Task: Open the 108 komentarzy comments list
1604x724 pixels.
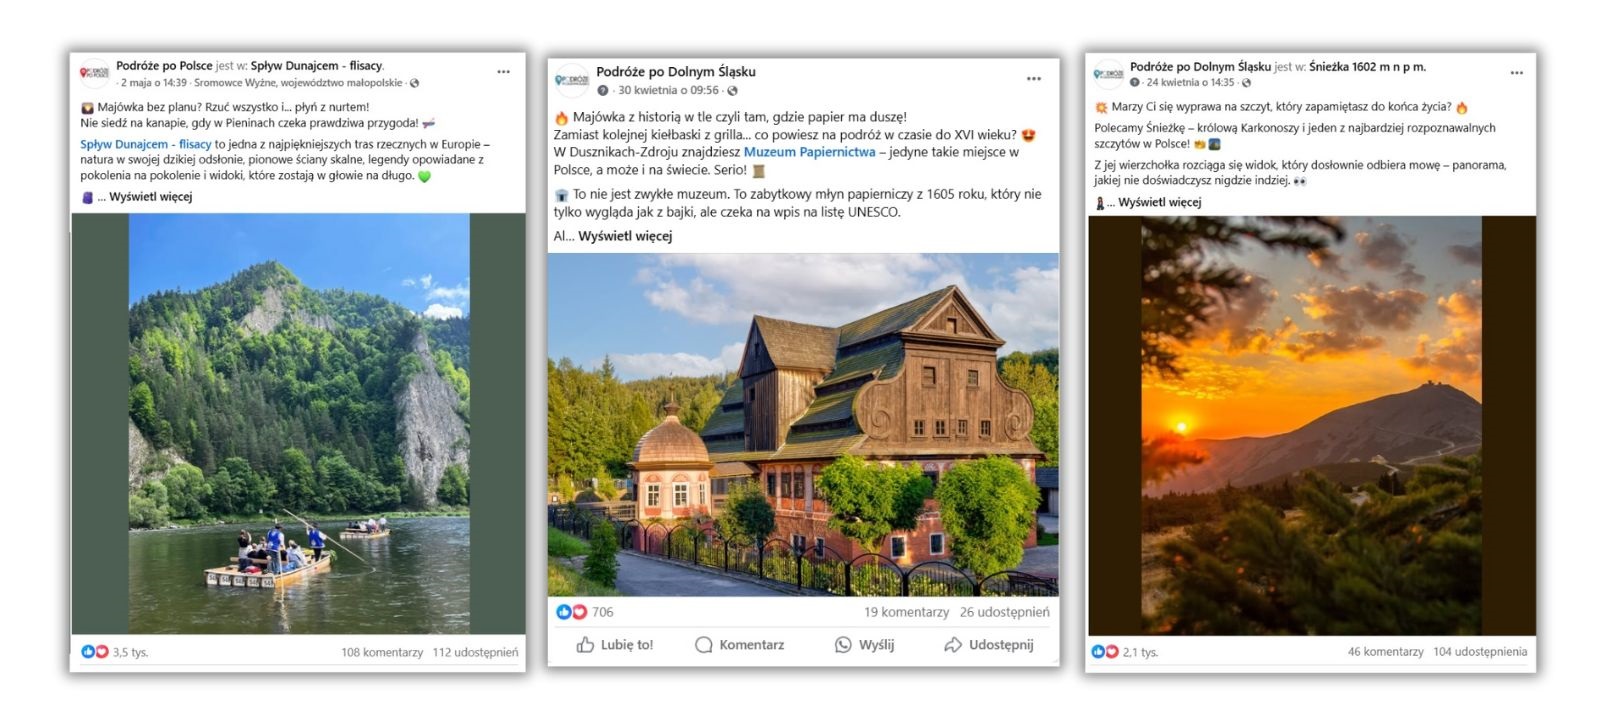Action: pos(382,652)
